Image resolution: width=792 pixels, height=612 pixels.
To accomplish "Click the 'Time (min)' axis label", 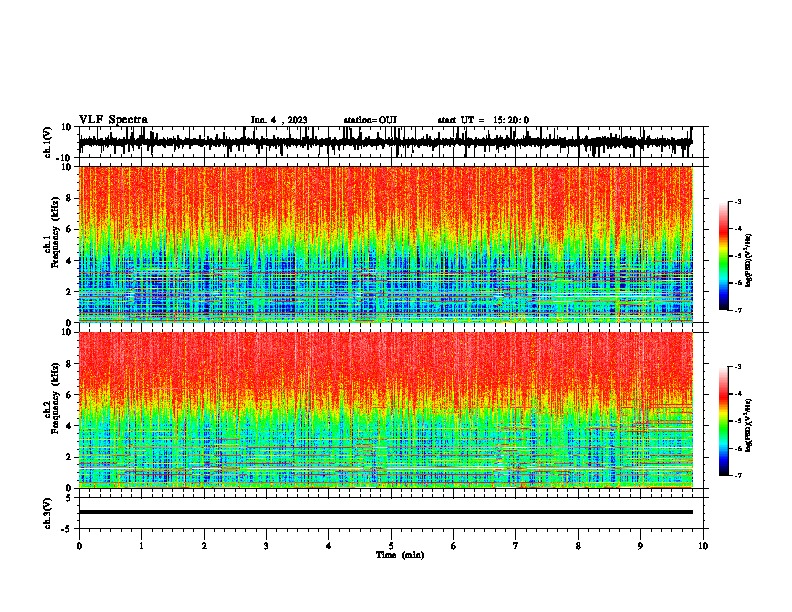I will (400, 555).
